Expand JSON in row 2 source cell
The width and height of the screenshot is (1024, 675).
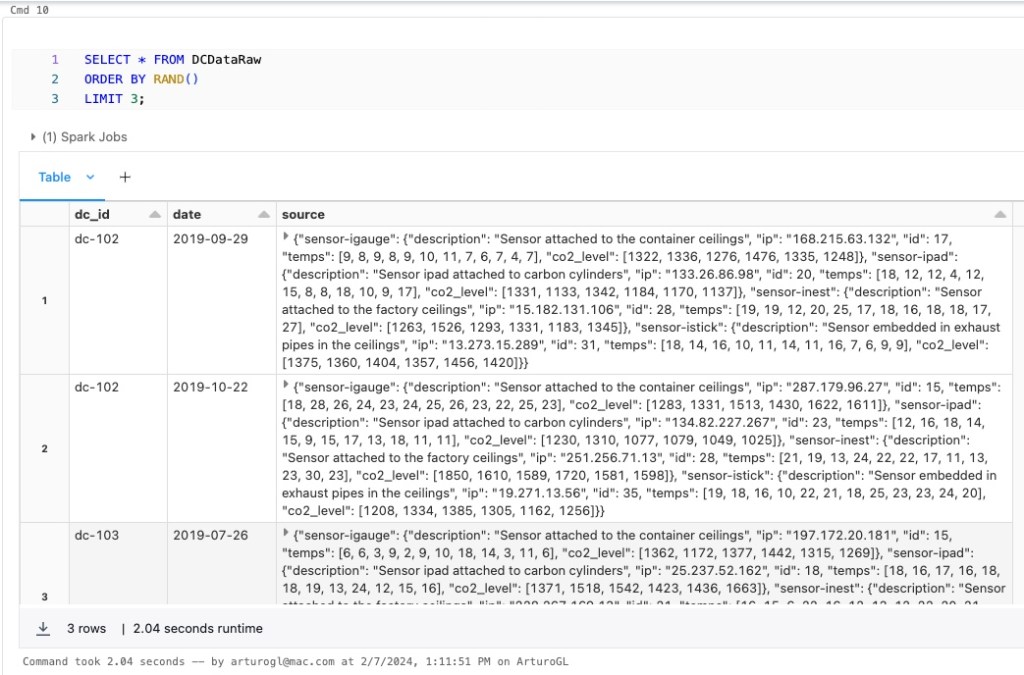[x=287, y=385]
